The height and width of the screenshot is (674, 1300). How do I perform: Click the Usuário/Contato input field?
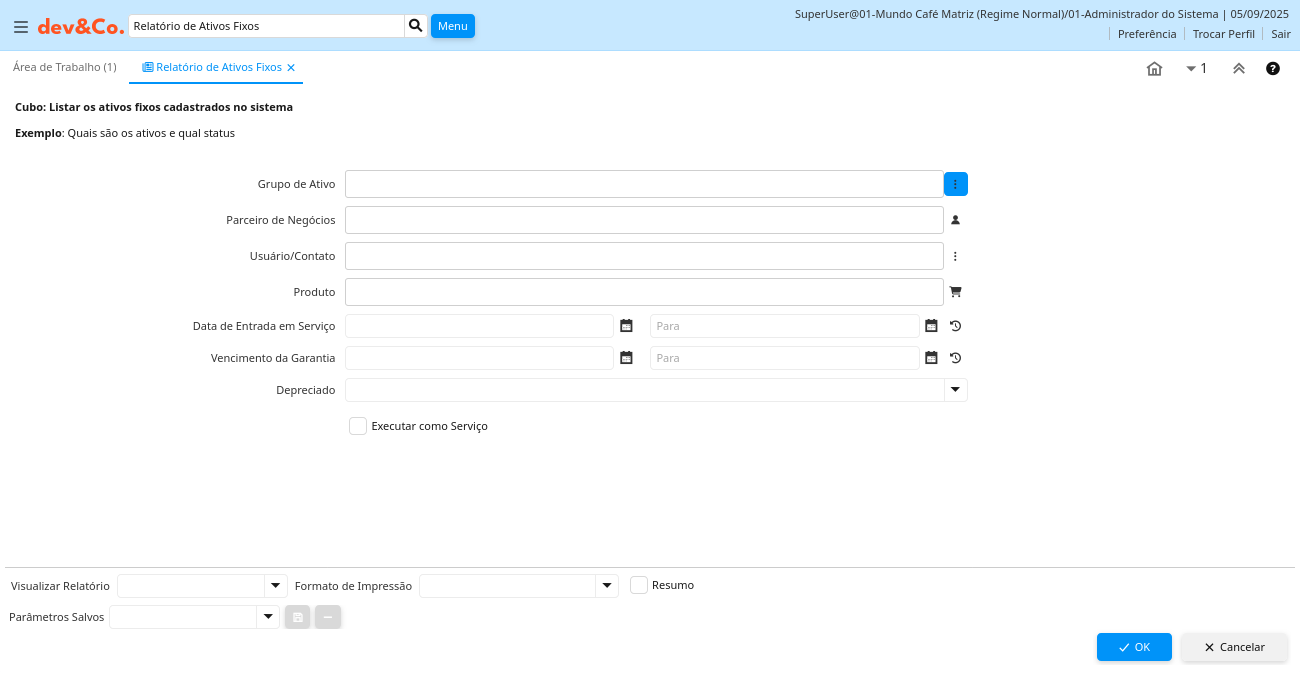click(x=644, y=256)
